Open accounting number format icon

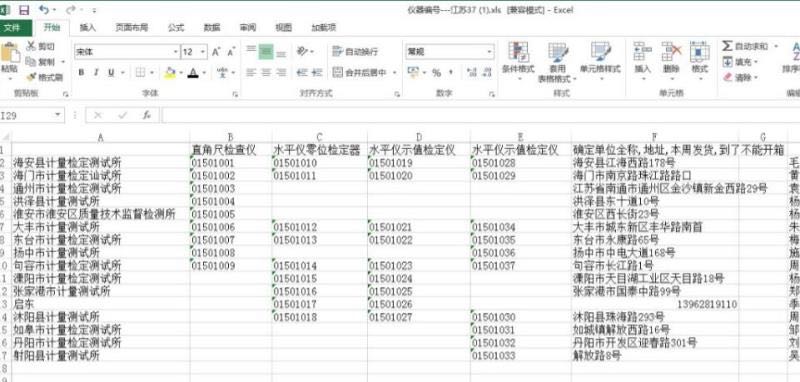(413, 73)
